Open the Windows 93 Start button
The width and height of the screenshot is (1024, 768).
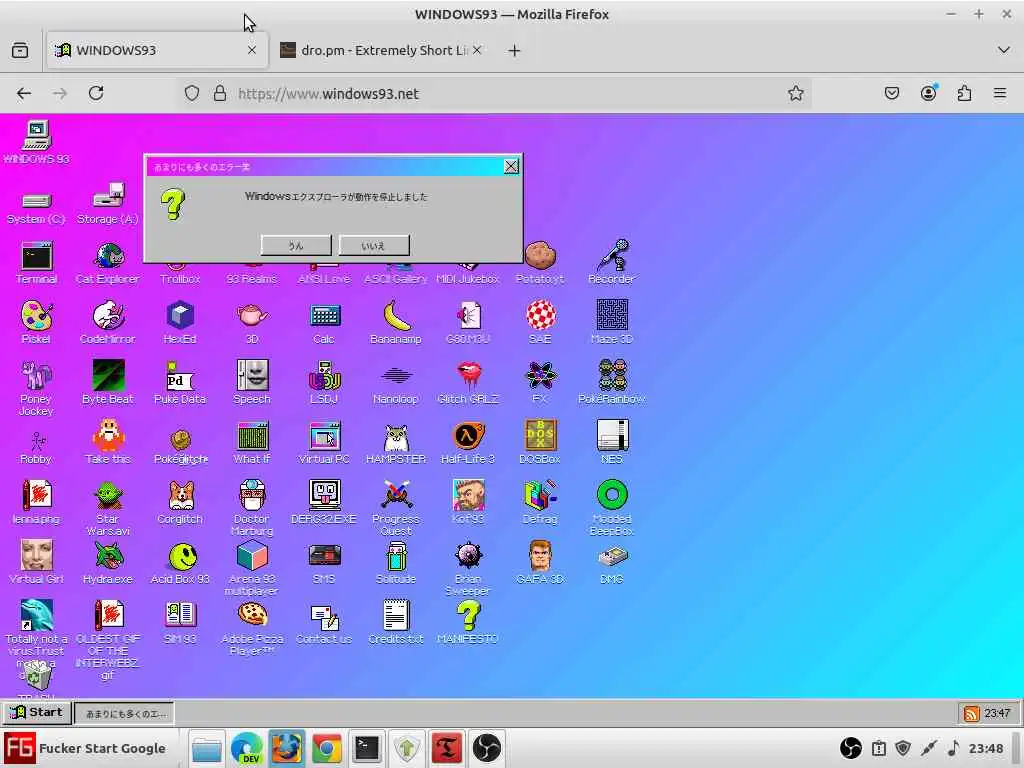coord(37,712)
